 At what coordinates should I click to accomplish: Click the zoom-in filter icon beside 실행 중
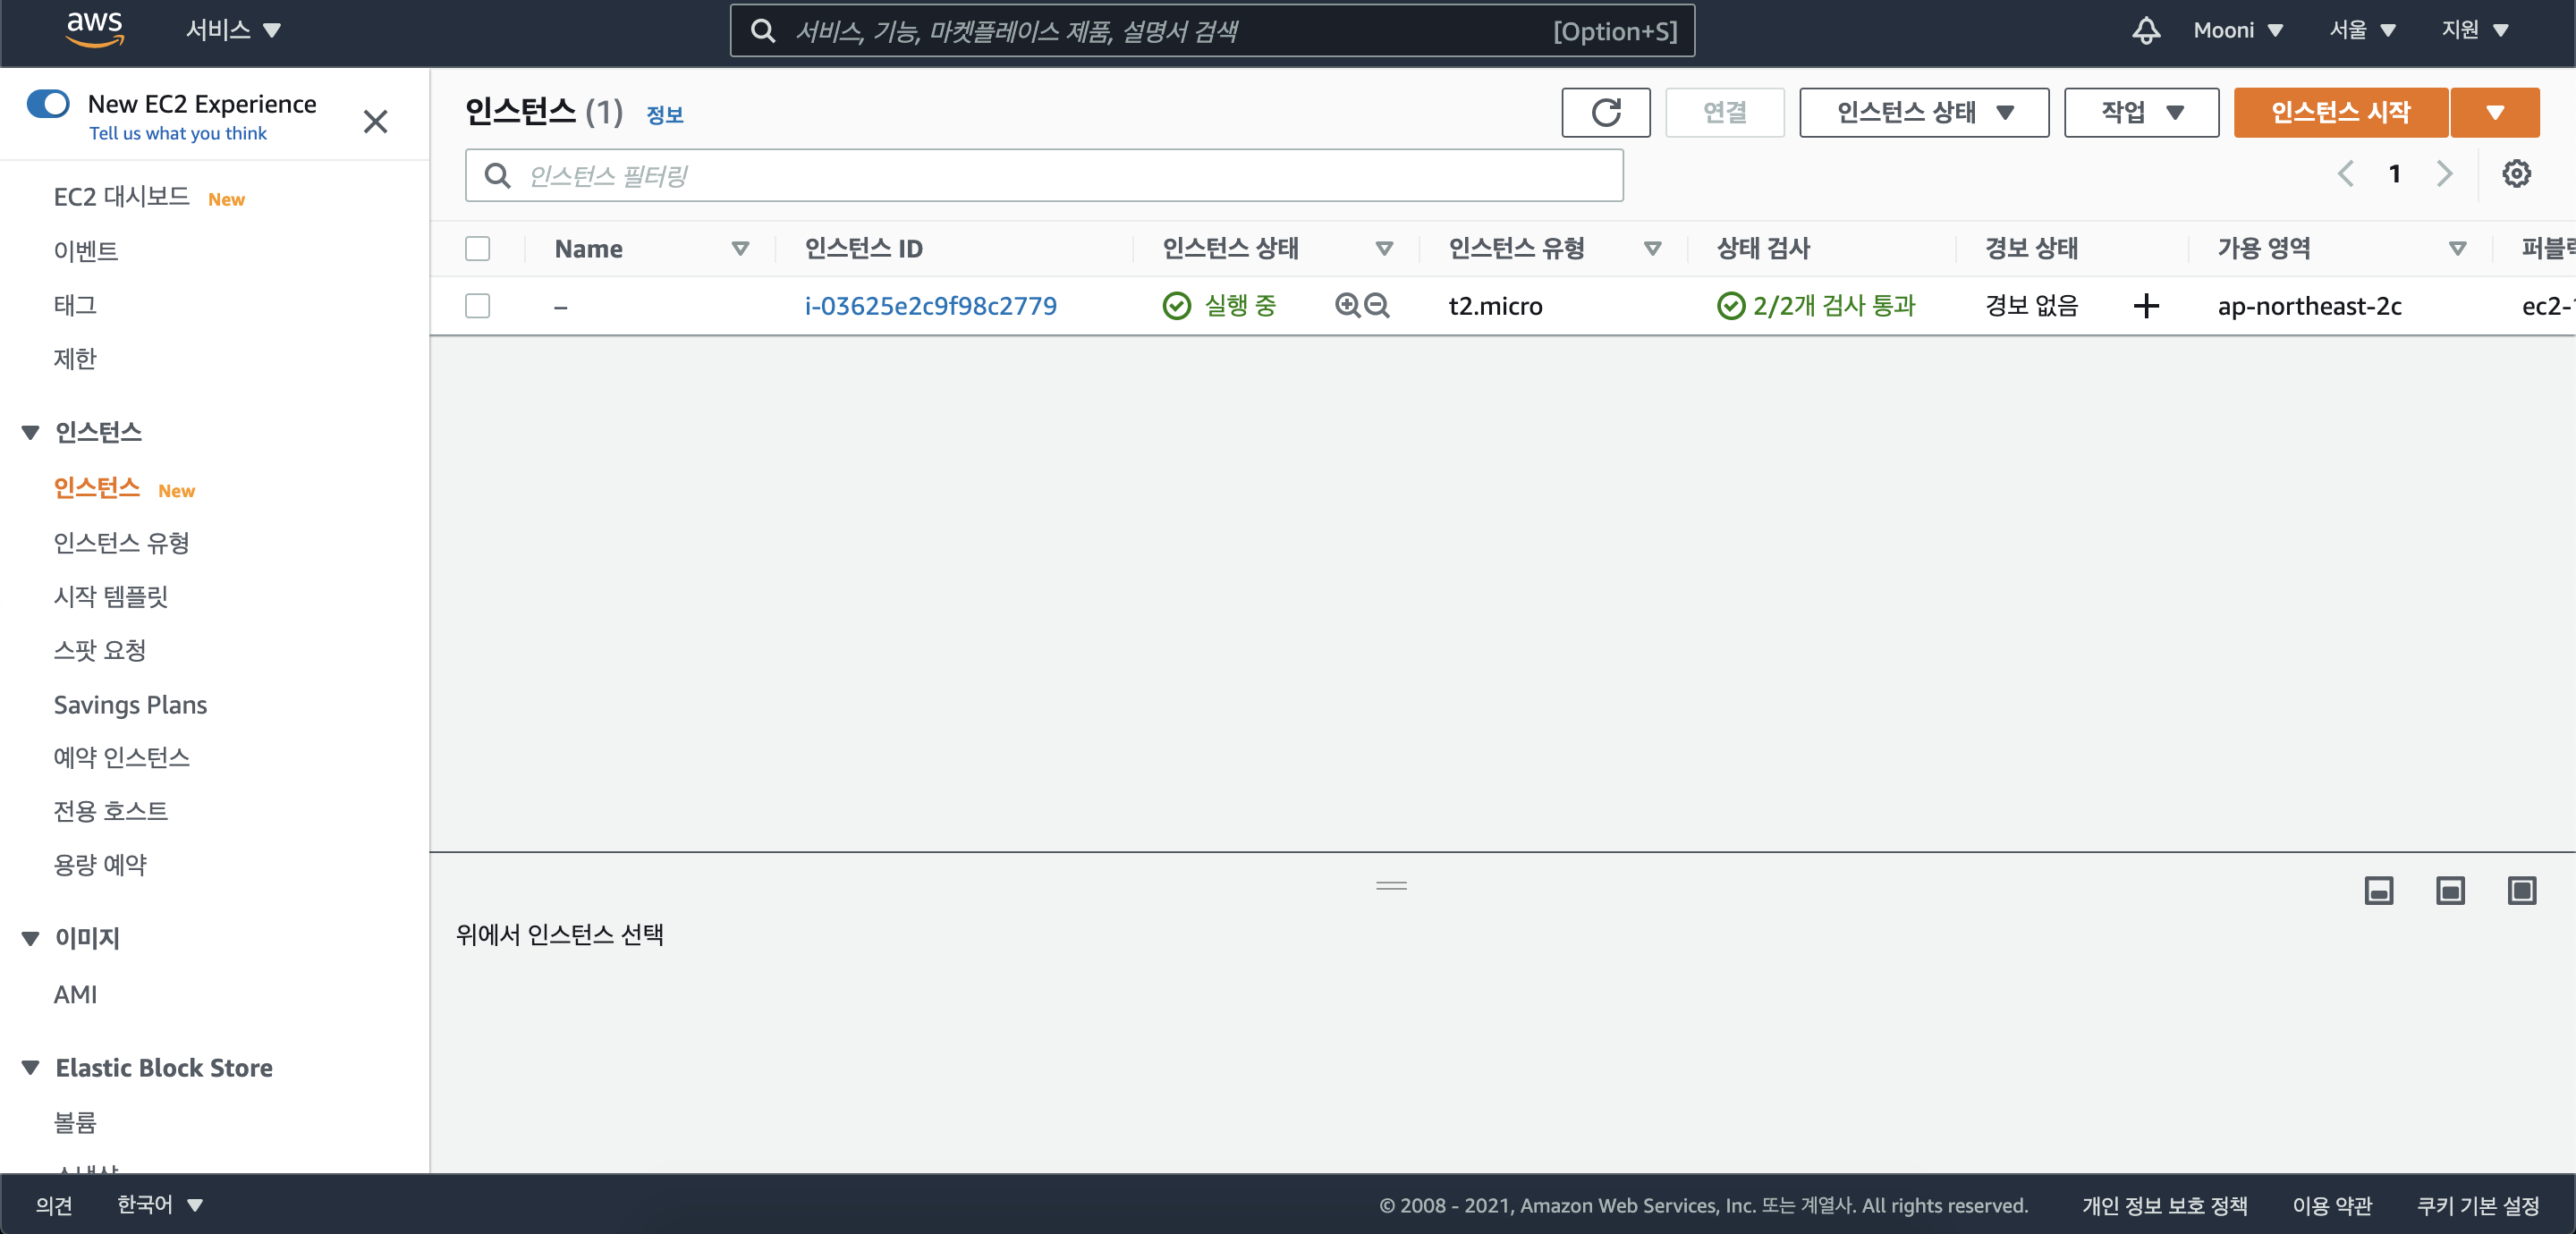click(1347, 305)
